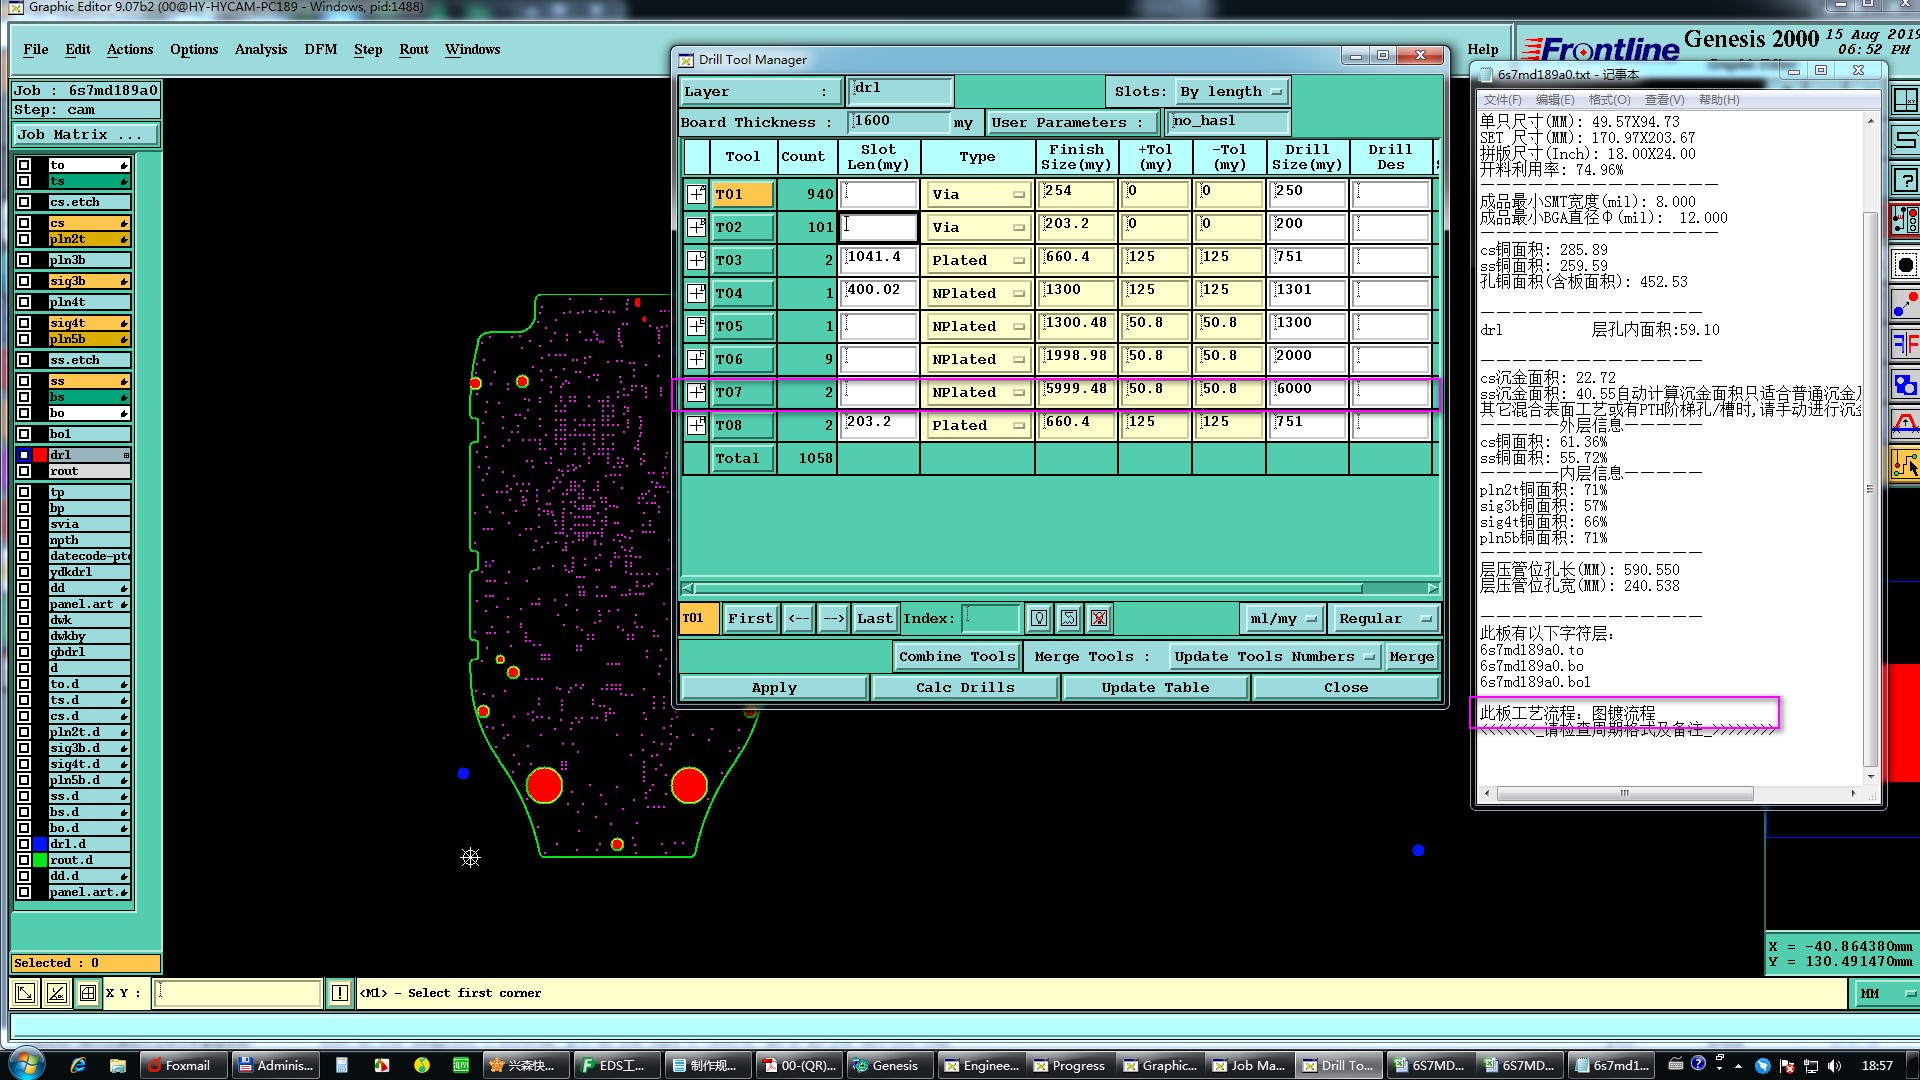Click the exclamation mark icon in bottom bar
The height and width of the screenshot is (1080, 1920).
point(340,993)
